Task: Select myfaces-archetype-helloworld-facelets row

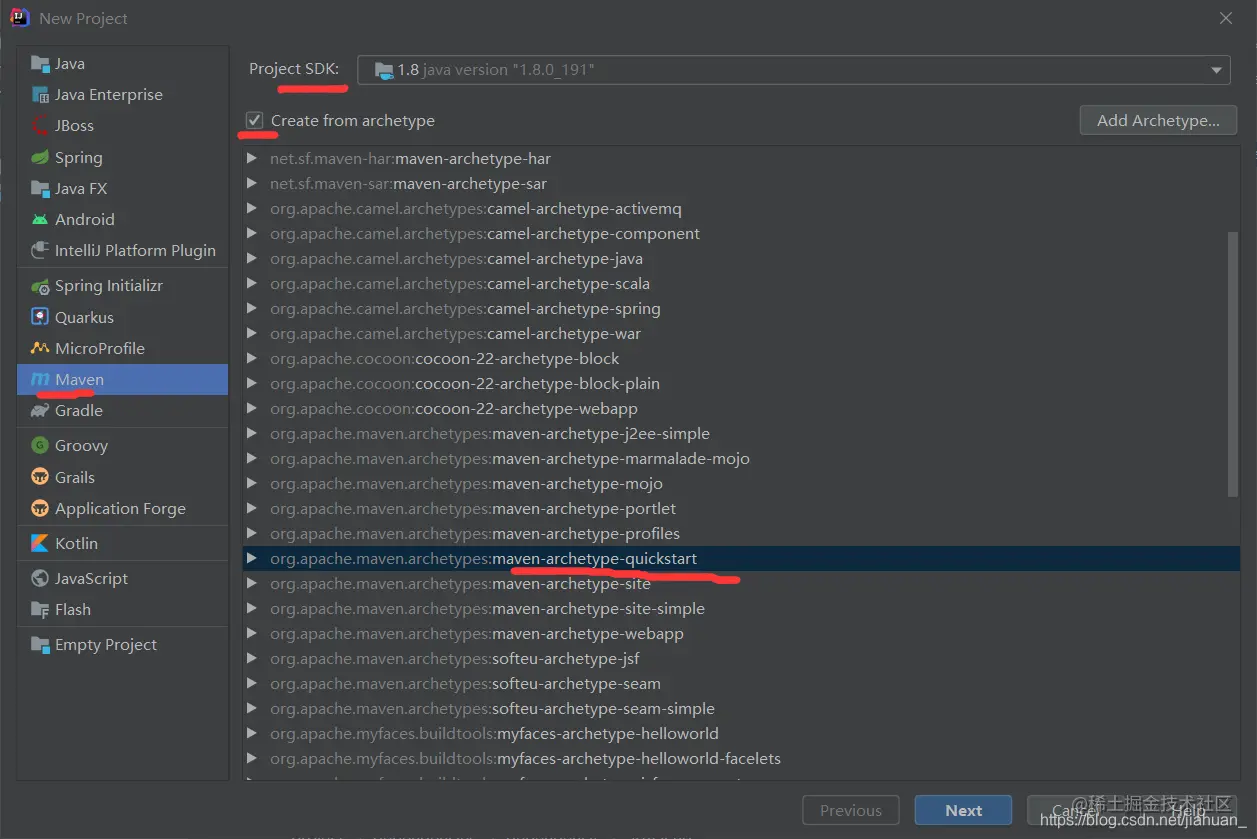Action: click(x=741, y=758)
